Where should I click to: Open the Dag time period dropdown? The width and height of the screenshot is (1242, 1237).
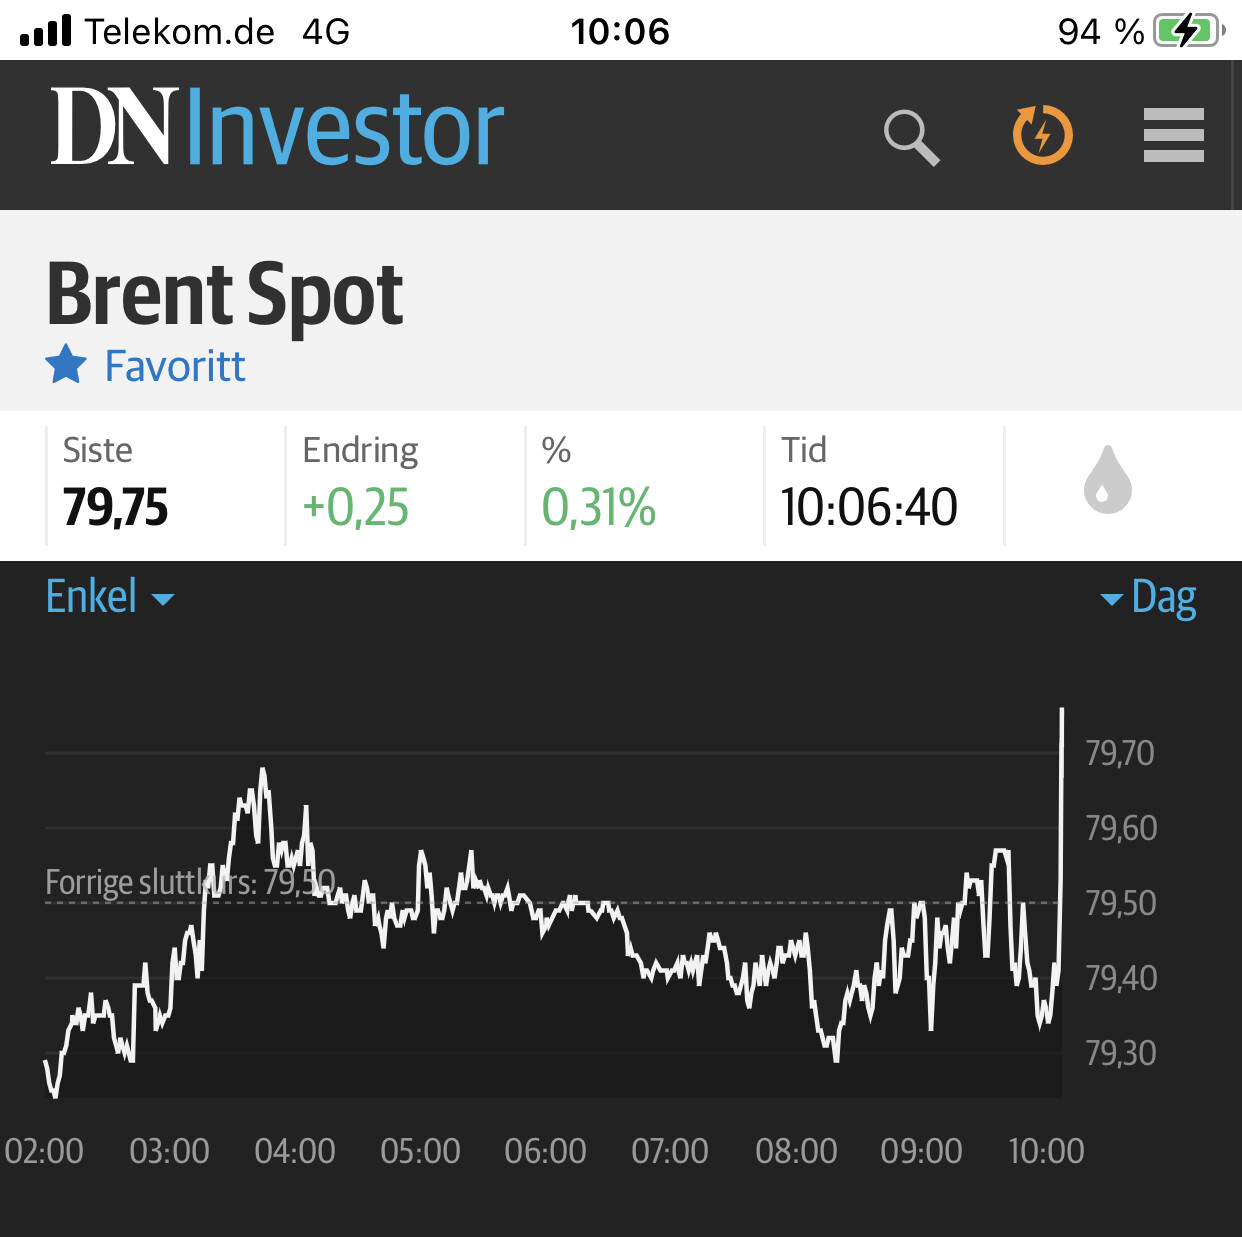coord(1148,598)
